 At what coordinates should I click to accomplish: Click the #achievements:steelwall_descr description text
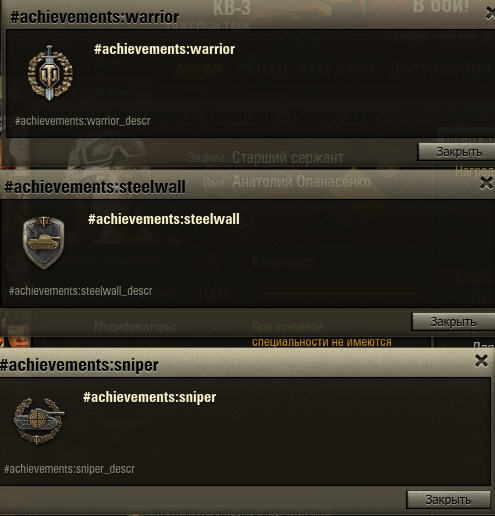coord(81,291)
